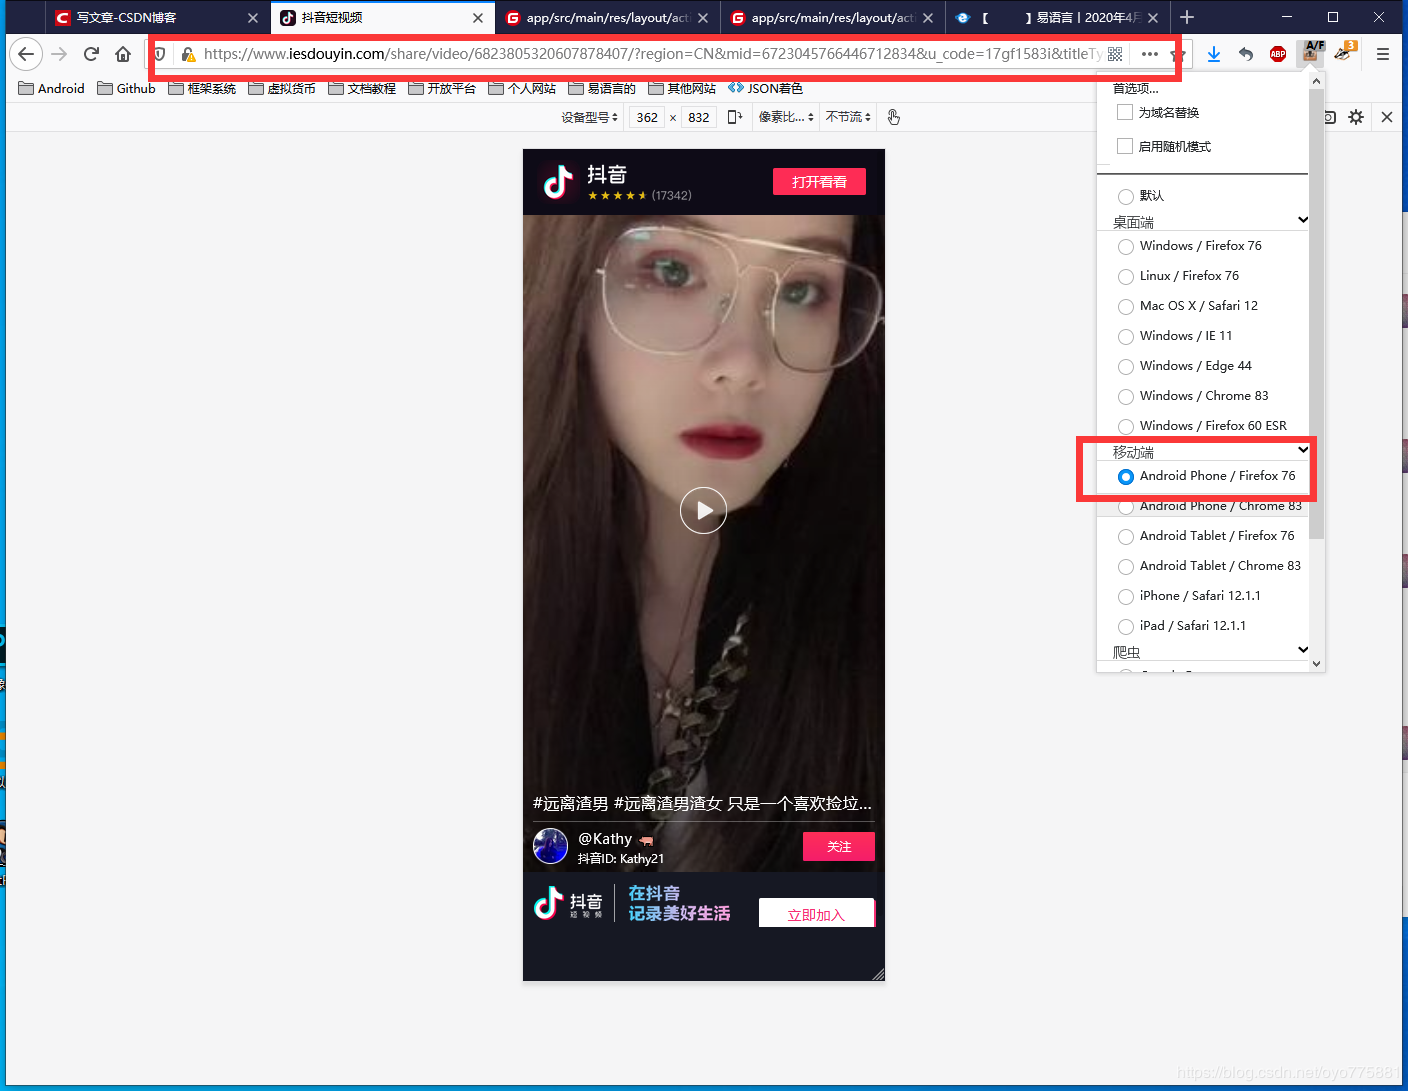Open the 设备型号 device dropdown
The height and width of the screenshot is (1091, 1408).
pyautogui.click(x=589, y=117)
